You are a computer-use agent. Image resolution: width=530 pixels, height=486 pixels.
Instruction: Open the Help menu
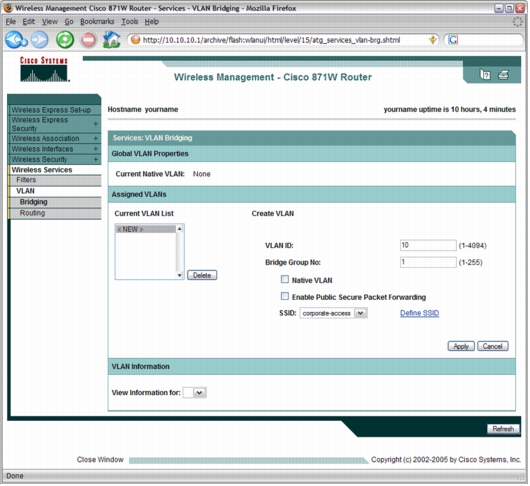tap(152, 22)
